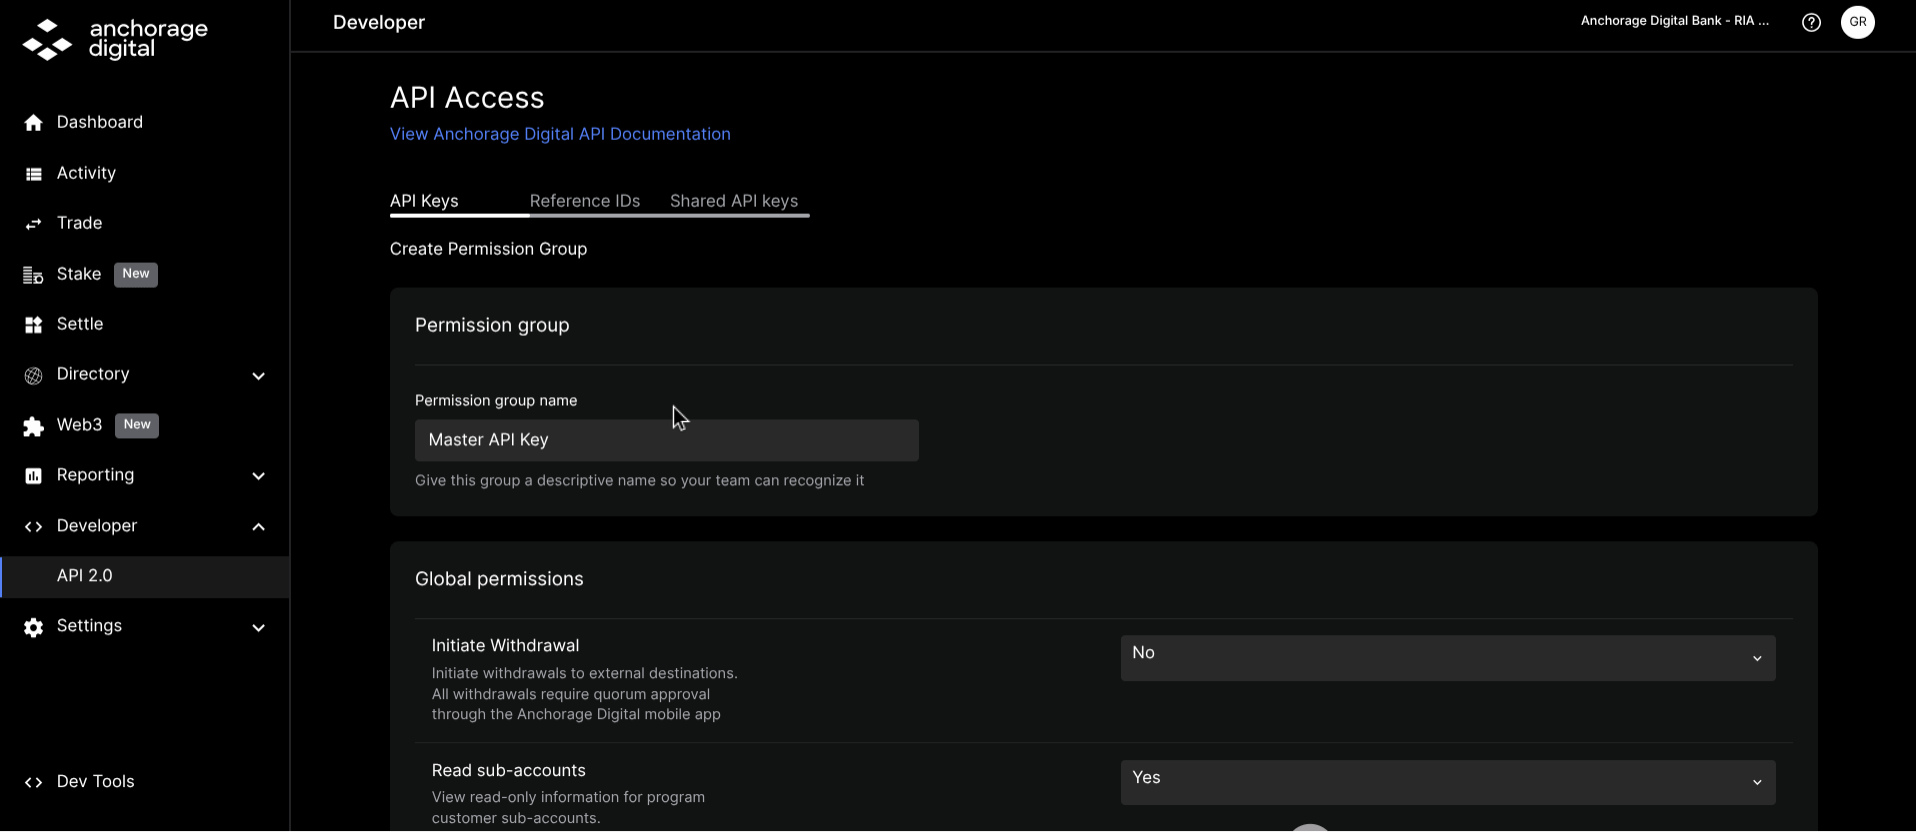Viewport: 1916px width, 832px height.
Task: Click the Anchorage Digital Bank organization name
Action: (1674, 21)
